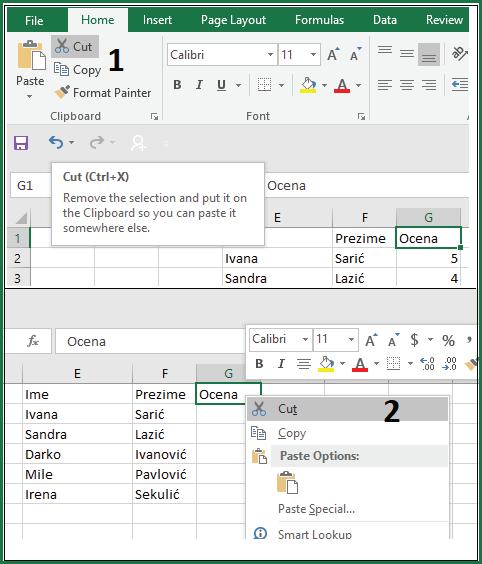Apply the yellow Fill Color in ribbon
This screenshot has height=564, width=482.
click(x=308, y=85)
